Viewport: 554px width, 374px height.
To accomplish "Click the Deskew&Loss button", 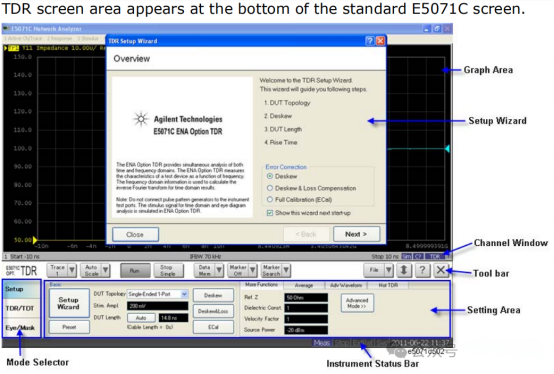I will click(213, 311).
